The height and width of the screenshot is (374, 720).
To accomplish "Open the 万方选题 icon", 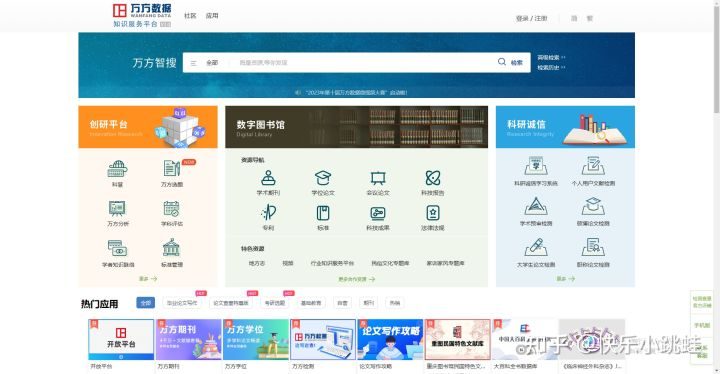I will pos(172,169).
